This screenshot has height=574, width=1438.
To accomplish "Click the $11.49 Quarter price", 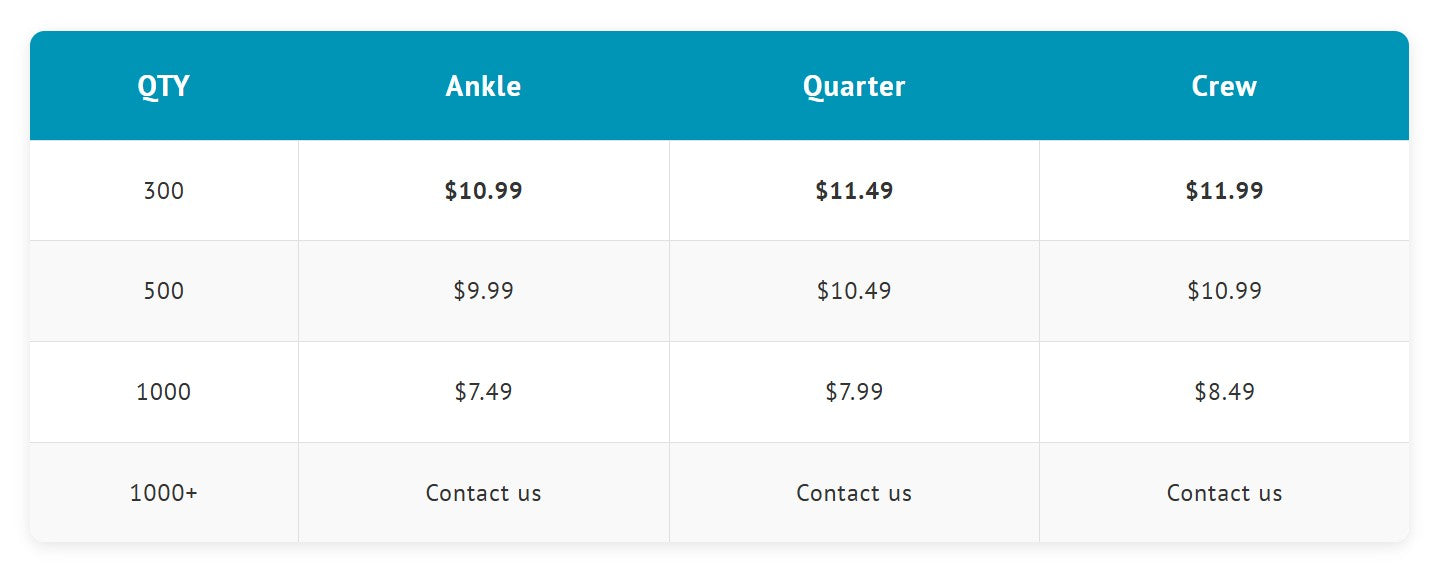I will click(x=854, y=190).
